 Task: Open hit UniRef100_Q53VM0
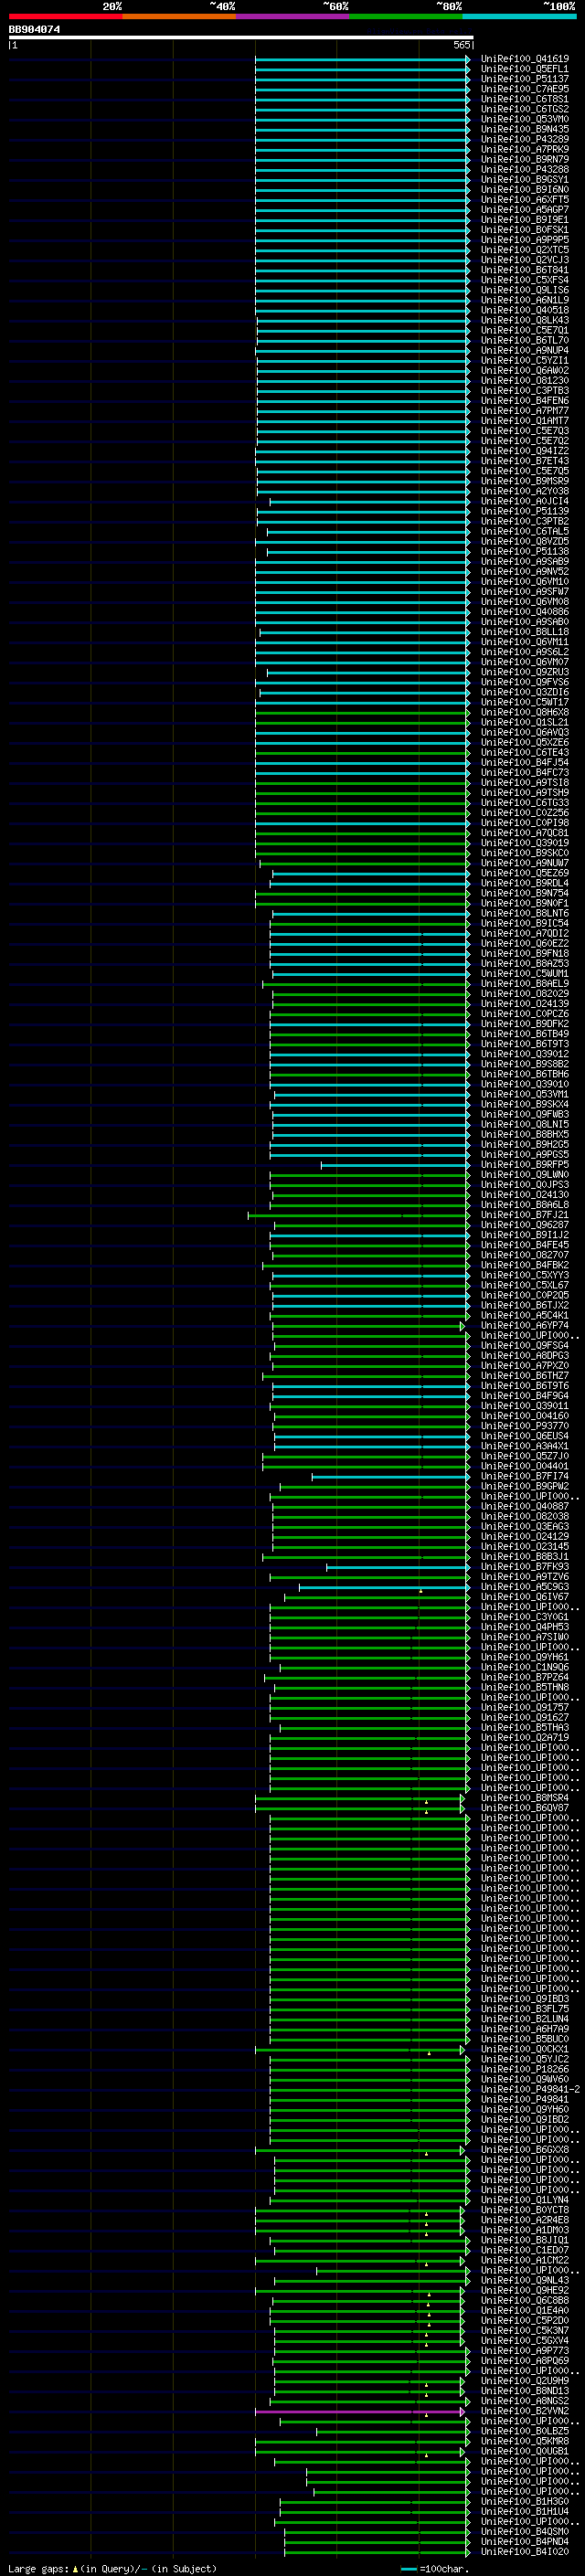point(524,119)
